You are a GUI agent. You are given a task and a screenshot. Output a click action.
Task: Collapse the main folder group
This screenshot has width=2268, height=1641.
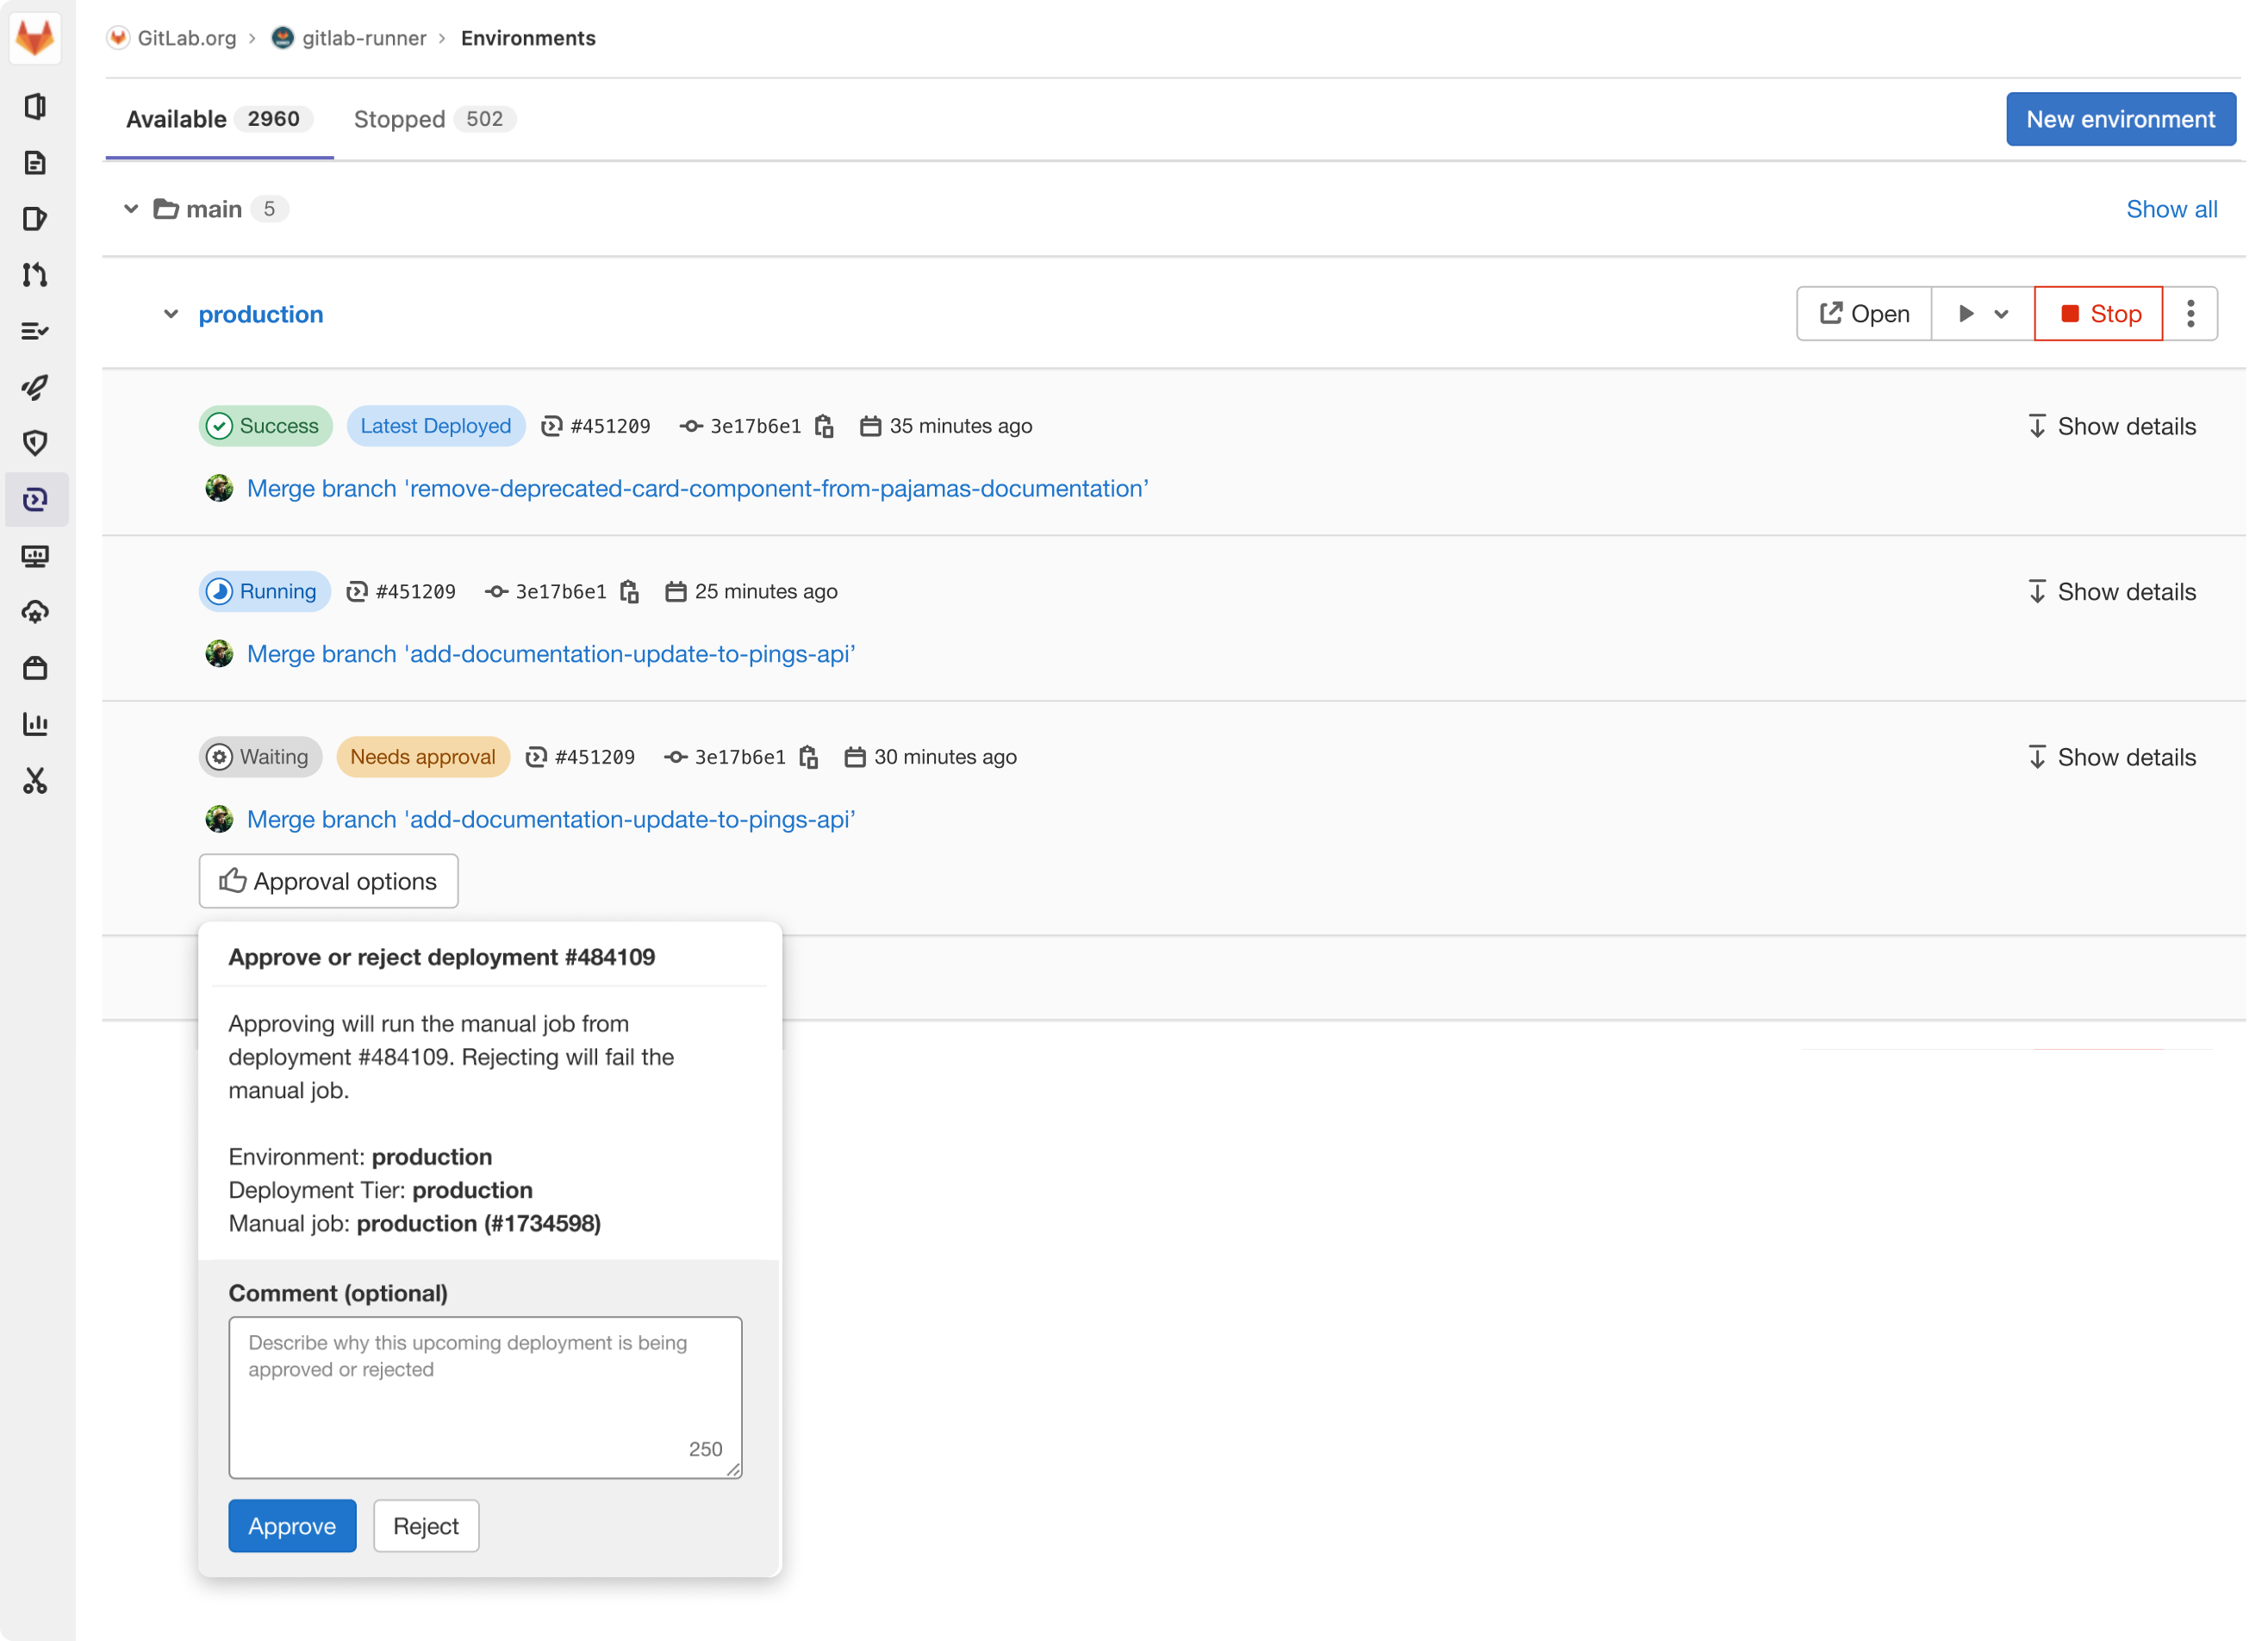click(x=131, y=208)
